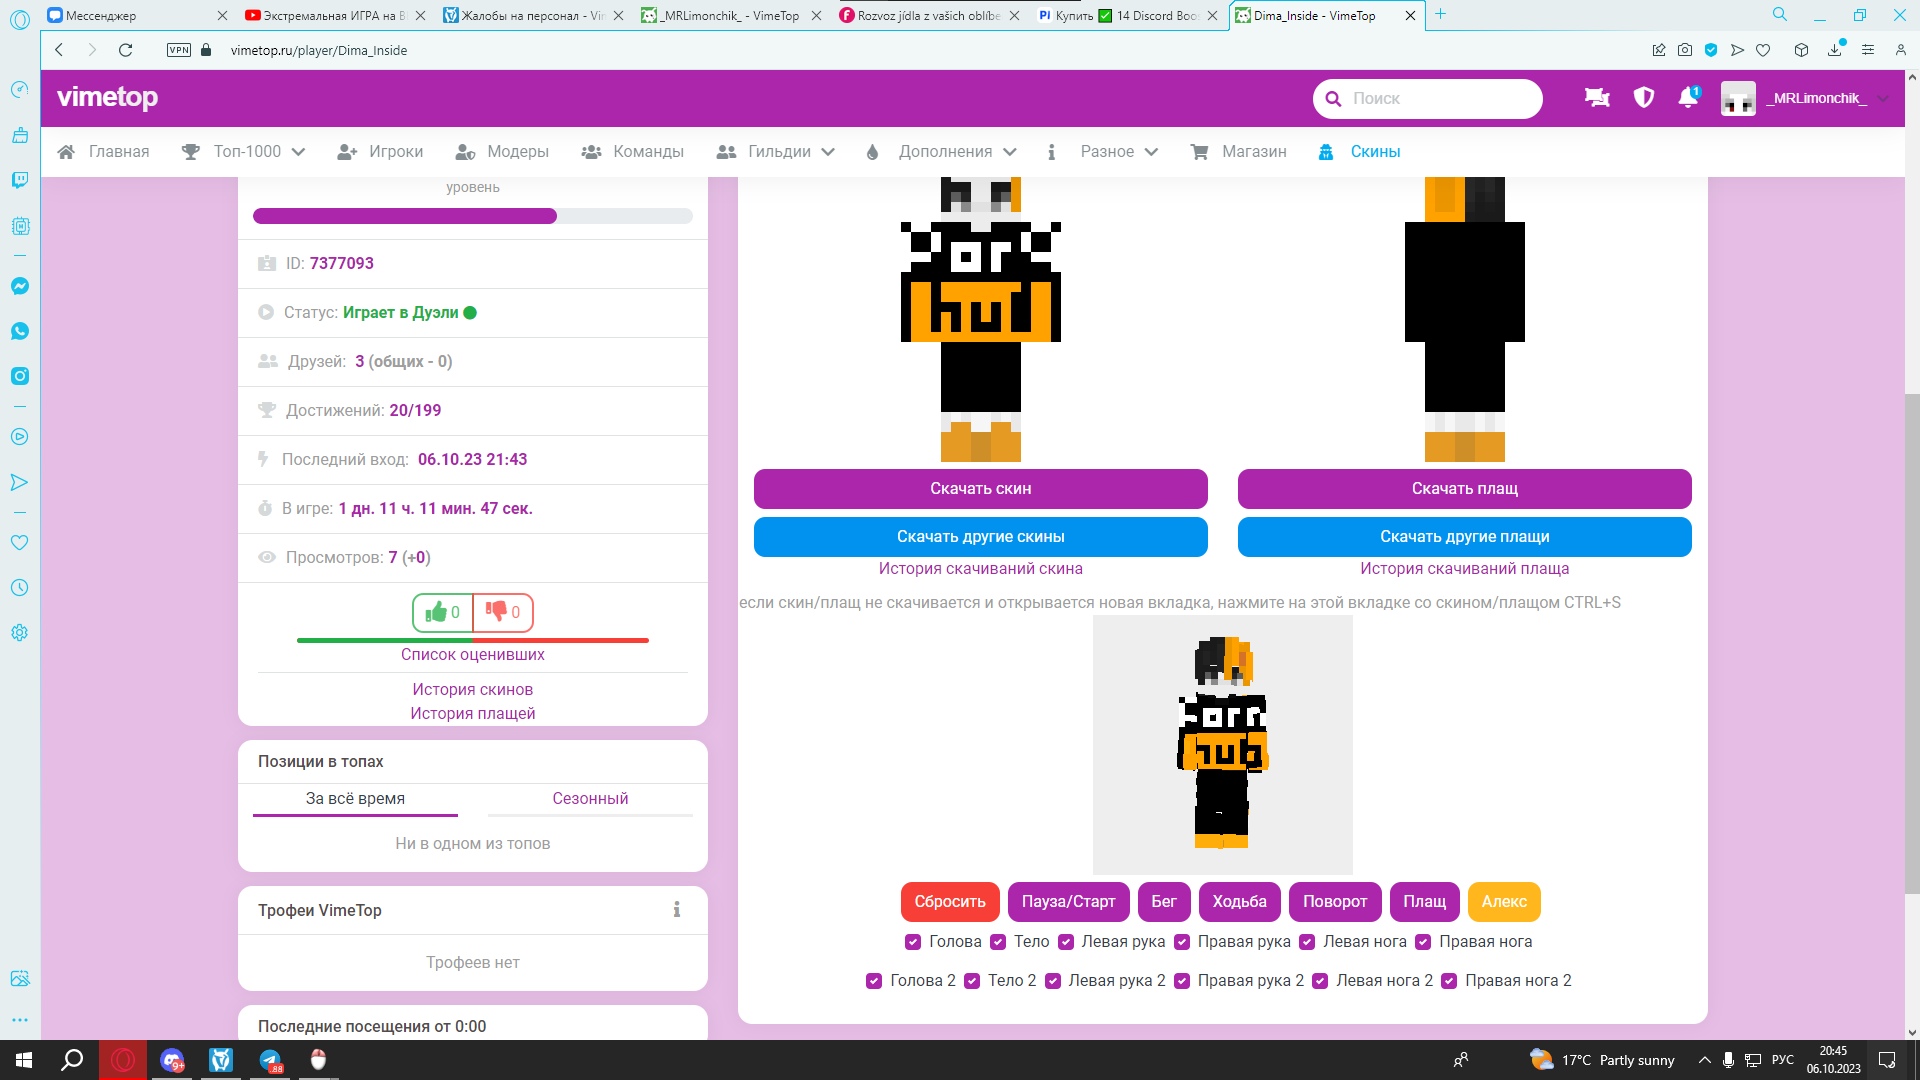This screenshot has width=1920, height=1080.
Task: Switch to the Сезонный tab
Action: tap(590, 798)
